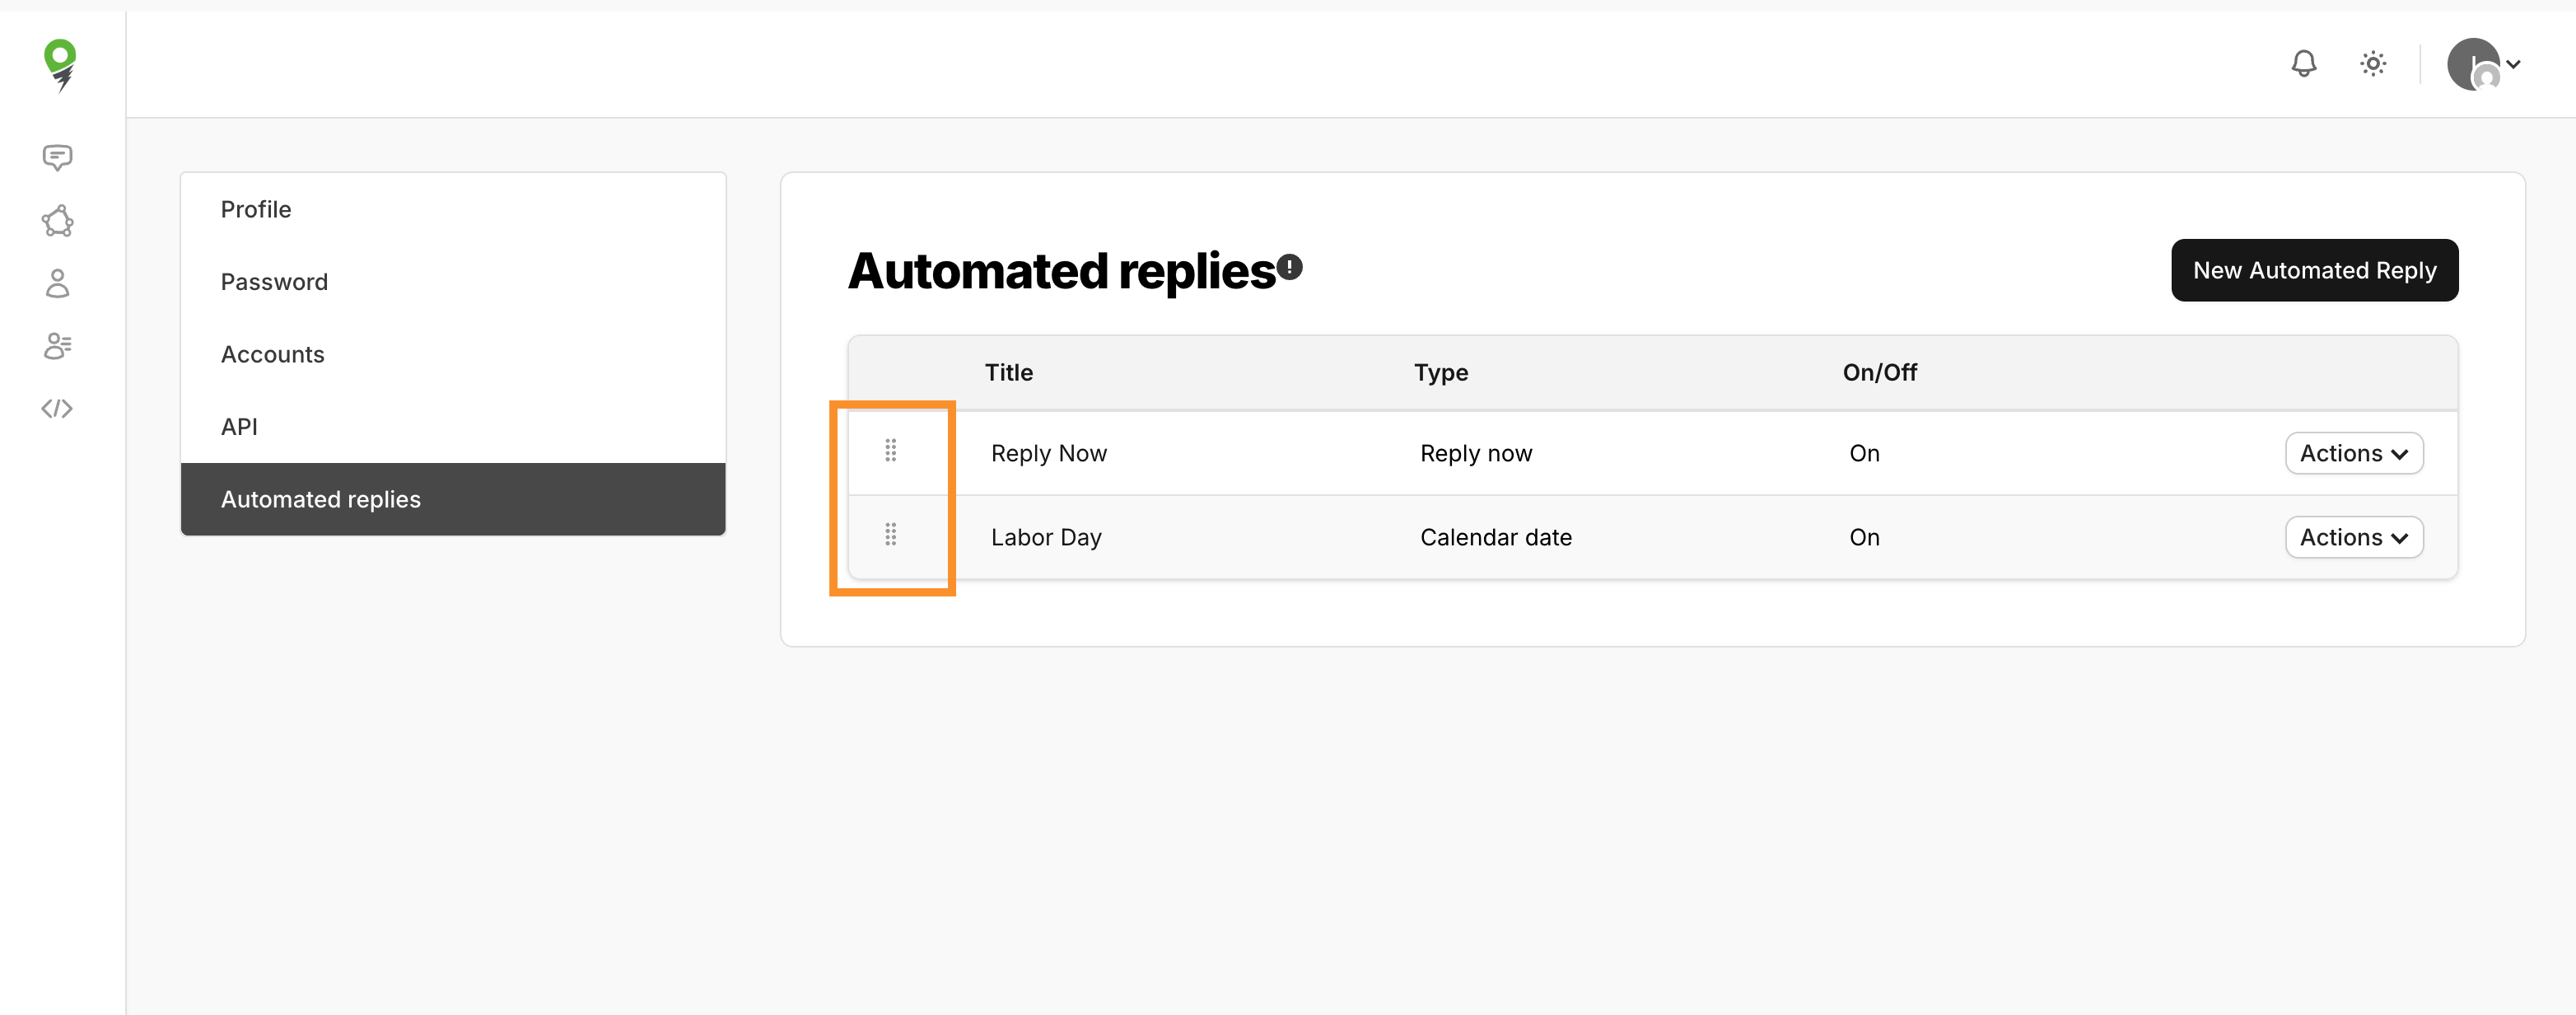Click the contacts list icon in the sidebar
The width and height of the screenshot is (2576, 1015).
coord(57,345)
